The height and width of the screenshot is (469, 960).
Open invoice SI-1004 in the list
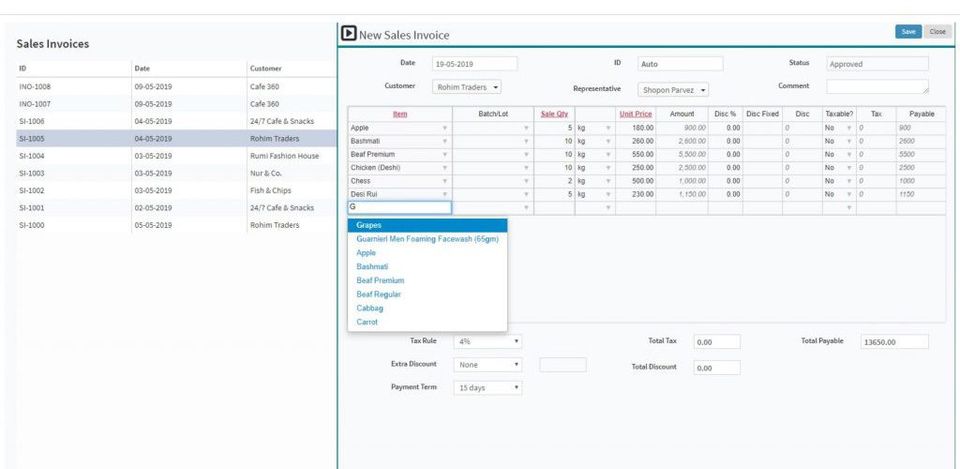[x=176, y=156]
